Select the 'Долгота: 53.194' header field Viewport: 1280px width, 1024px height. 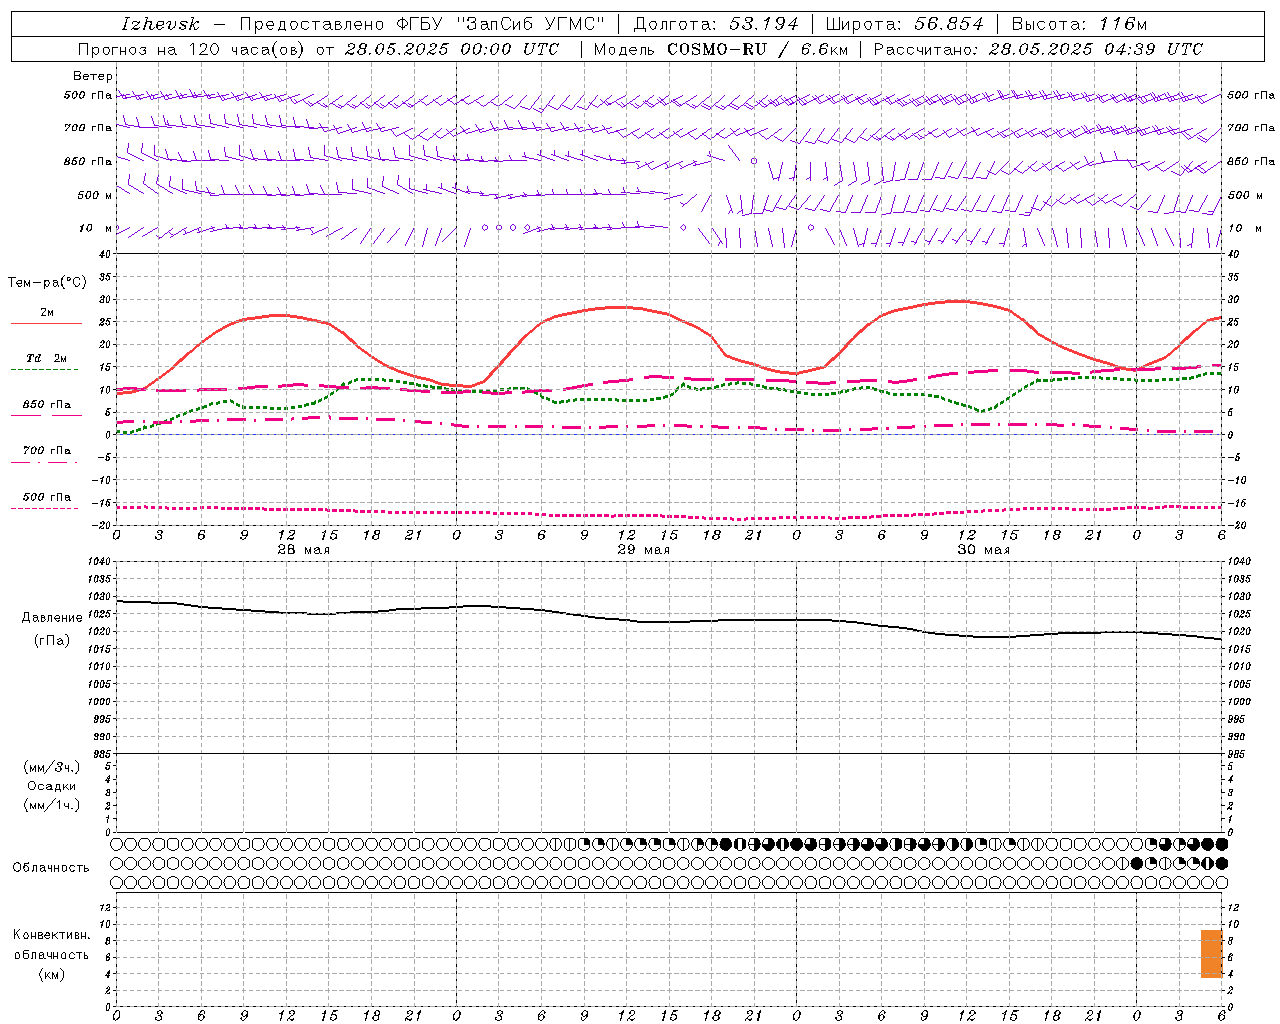coord(716,24)
